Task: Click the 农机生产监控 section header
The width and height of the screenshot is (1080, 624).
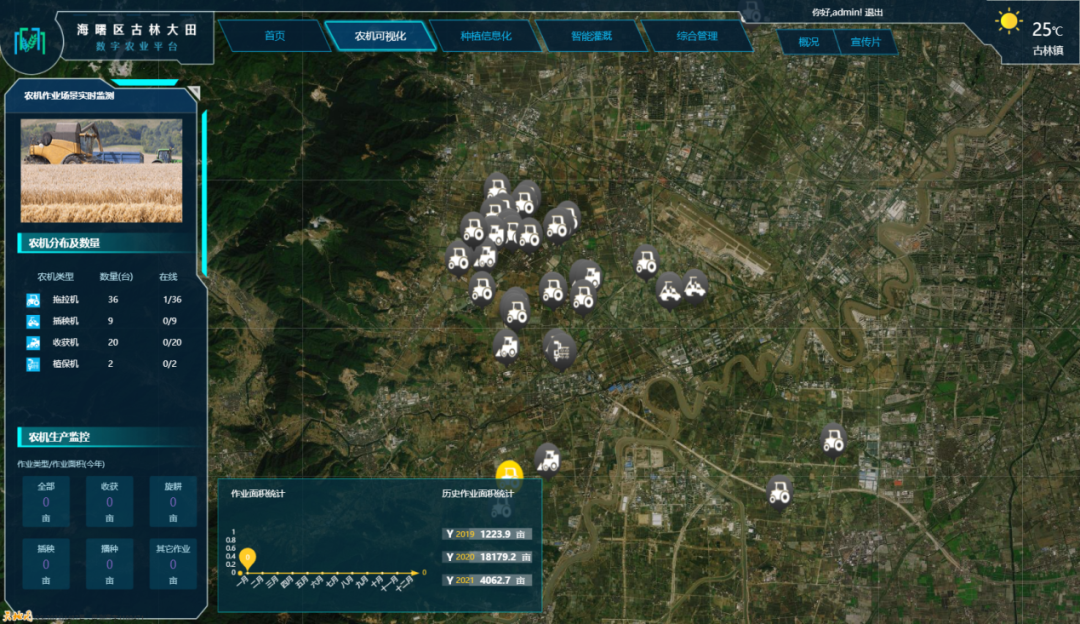Action: tap(59, 437)
